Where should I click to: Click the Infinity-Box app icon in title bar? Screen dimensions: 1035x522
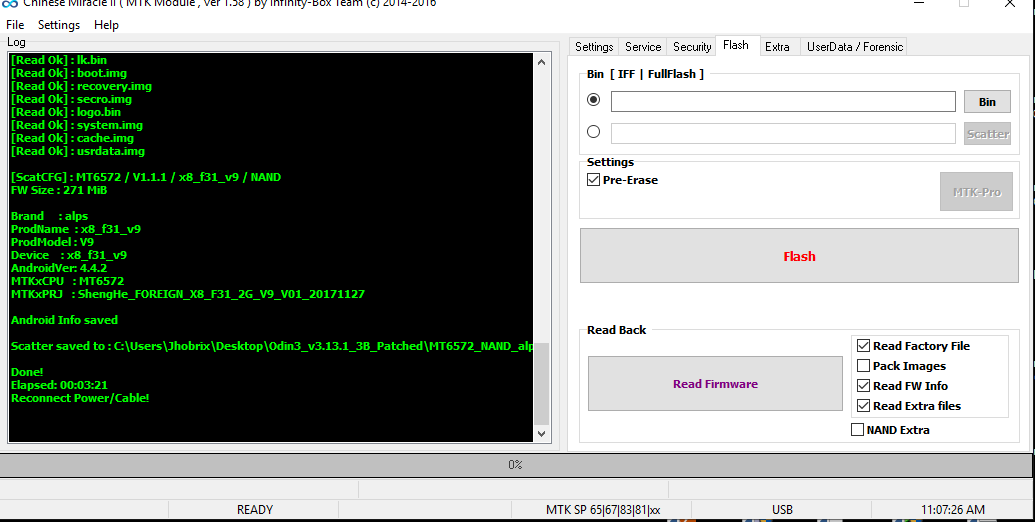[9, 3]
